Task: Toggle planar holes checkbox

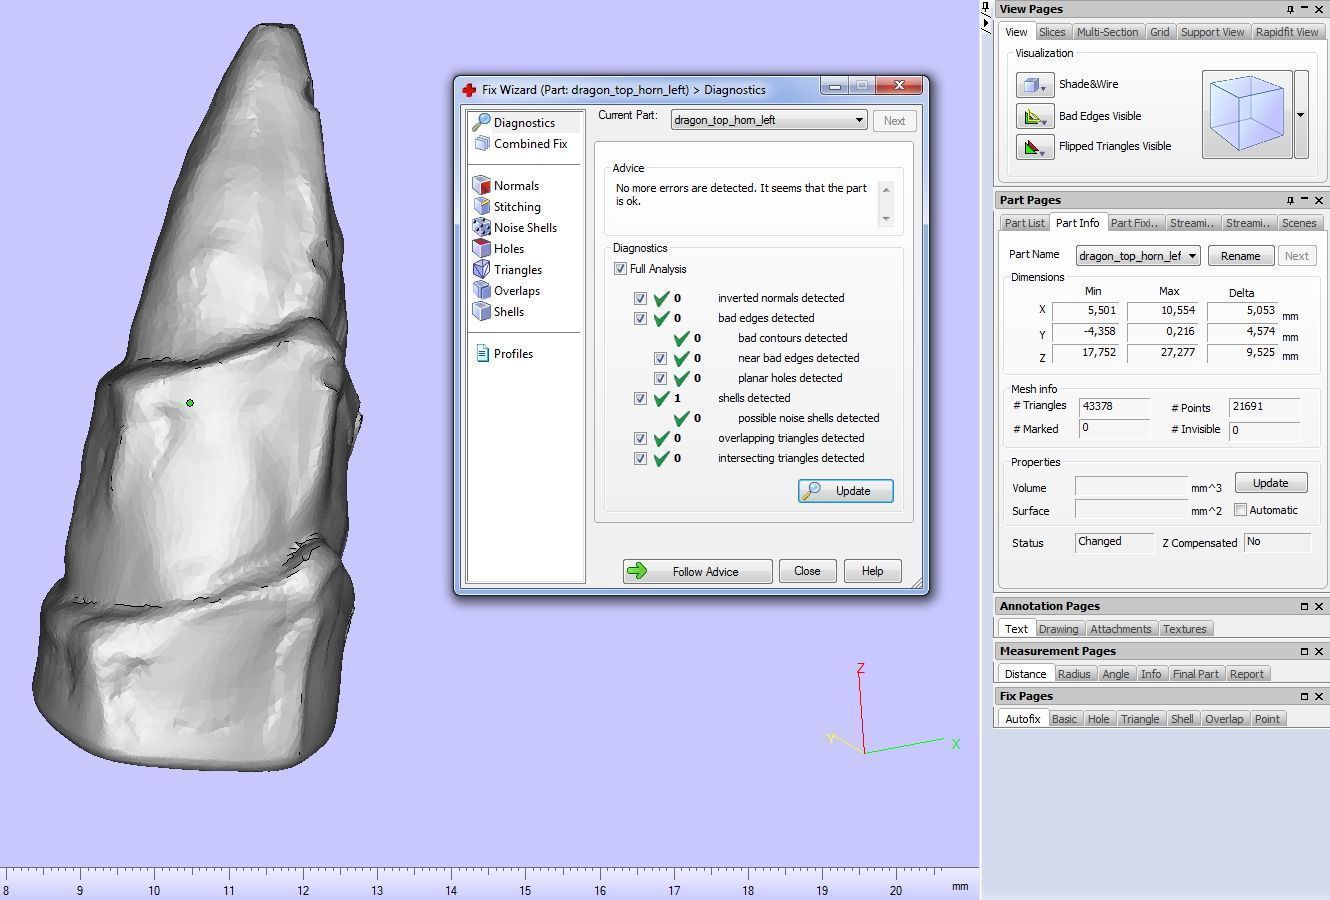Action: pyautogui.click(x=661, y=378)
